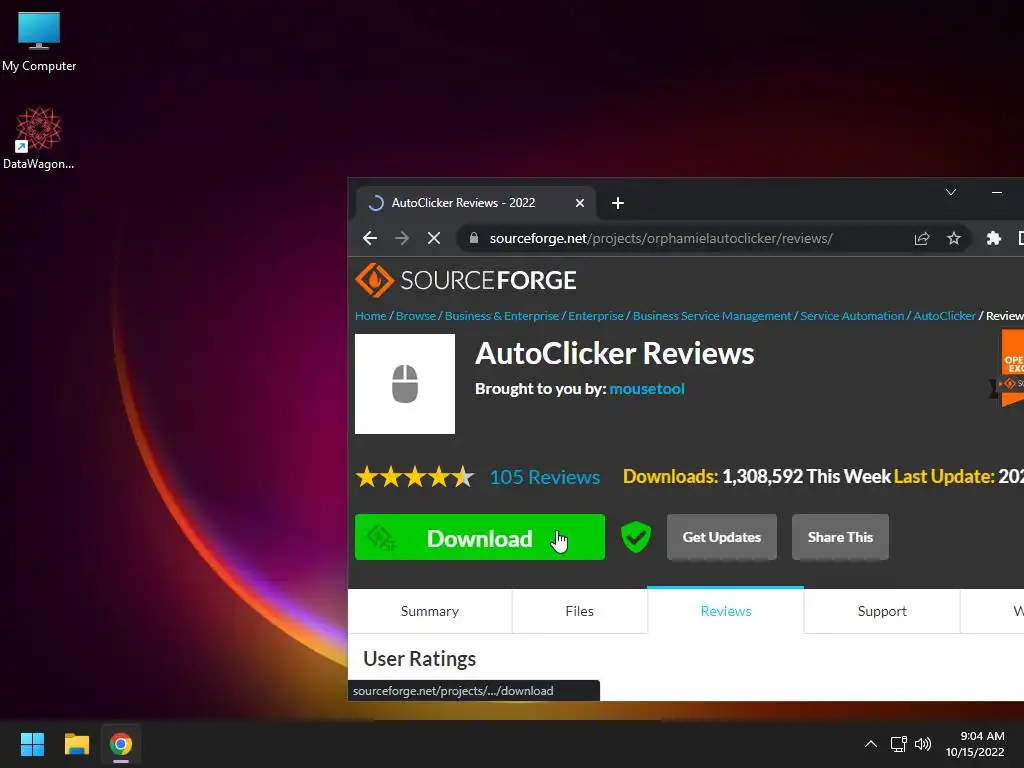Click the 1,308,592 This Week download count

[x=806, y=477]
